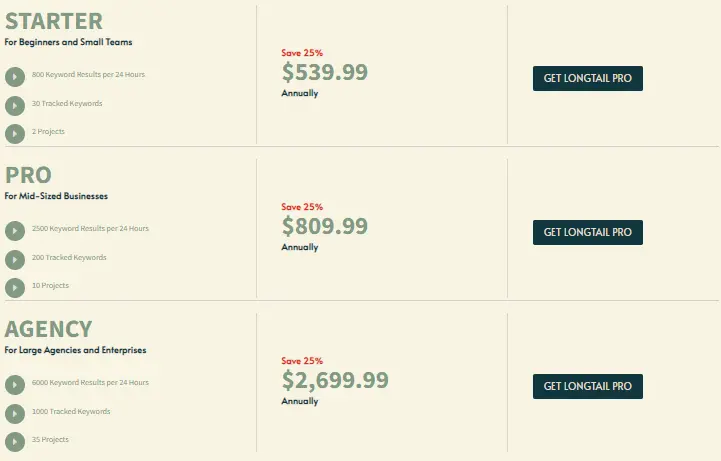Click the $2,699.99 annual price

(335, 381)
